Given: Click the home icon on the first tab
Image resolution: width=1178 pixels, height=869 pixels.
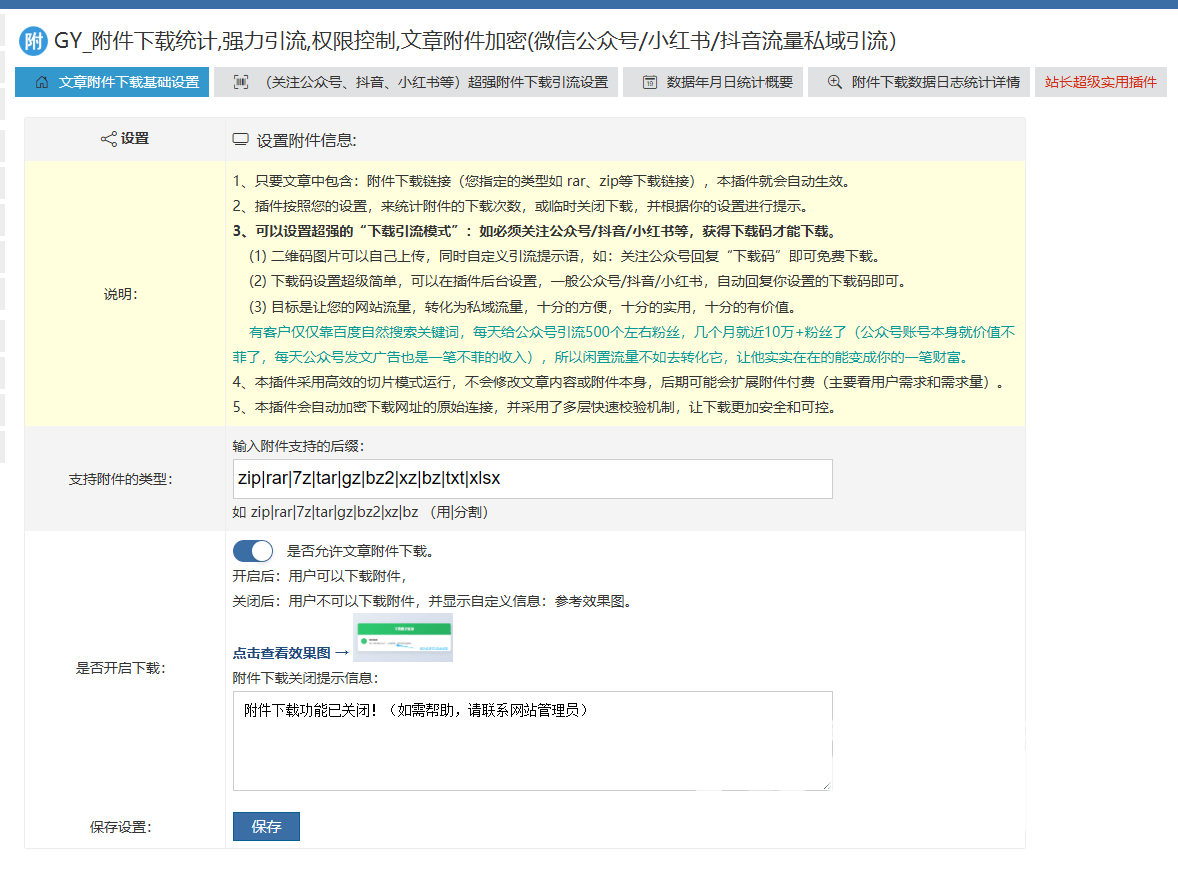Looking at the screenshot, I should (x=41, y=82).
